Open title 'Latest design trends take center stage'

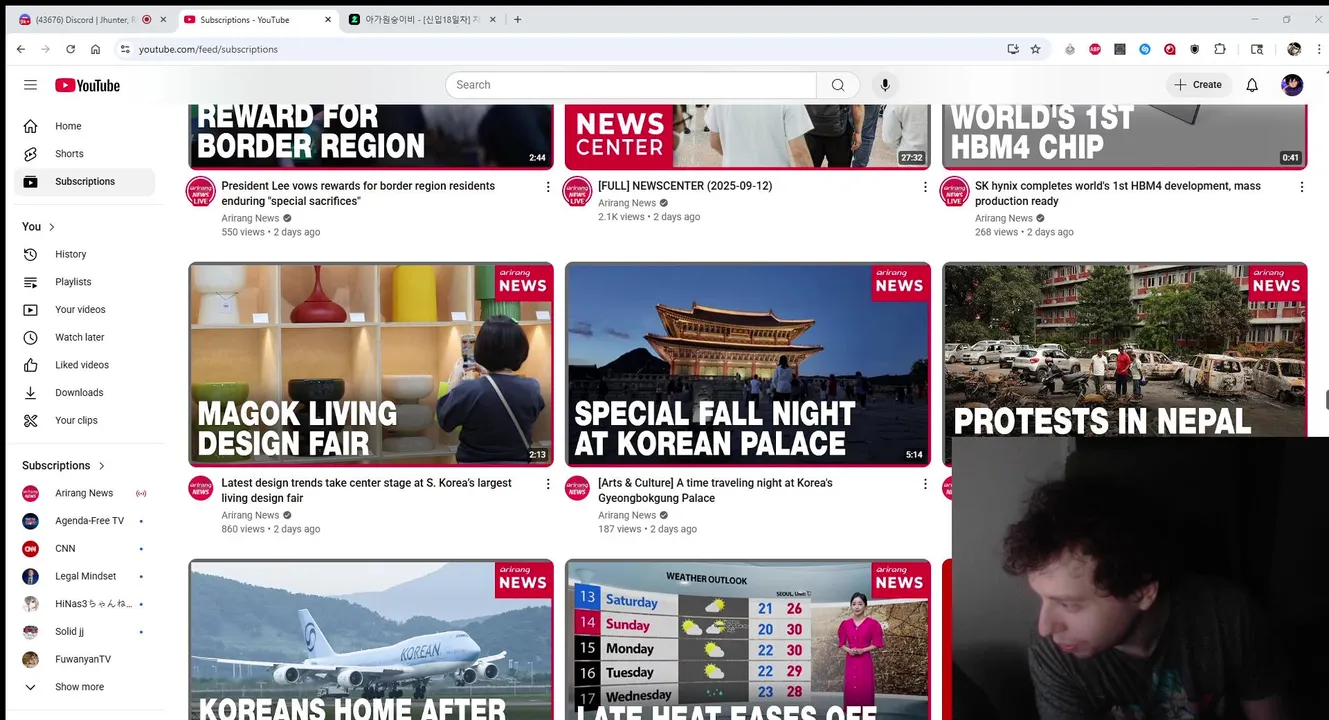coord(366,491)
